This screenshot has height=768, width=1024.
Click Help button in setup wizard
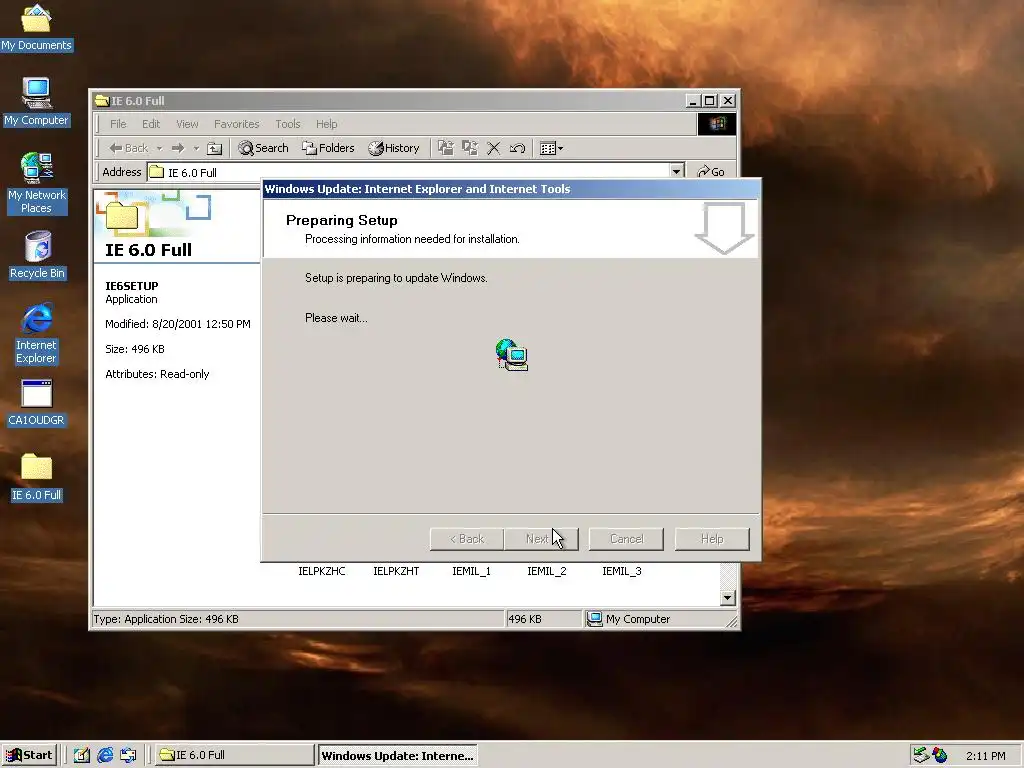712,539
